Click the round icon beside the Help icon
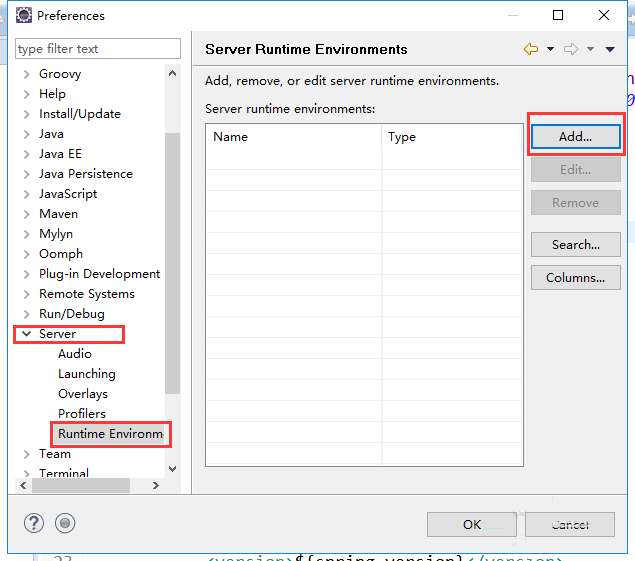Image resolution: width=635 pixels, height=561 pixels. (x=65, y=523)
